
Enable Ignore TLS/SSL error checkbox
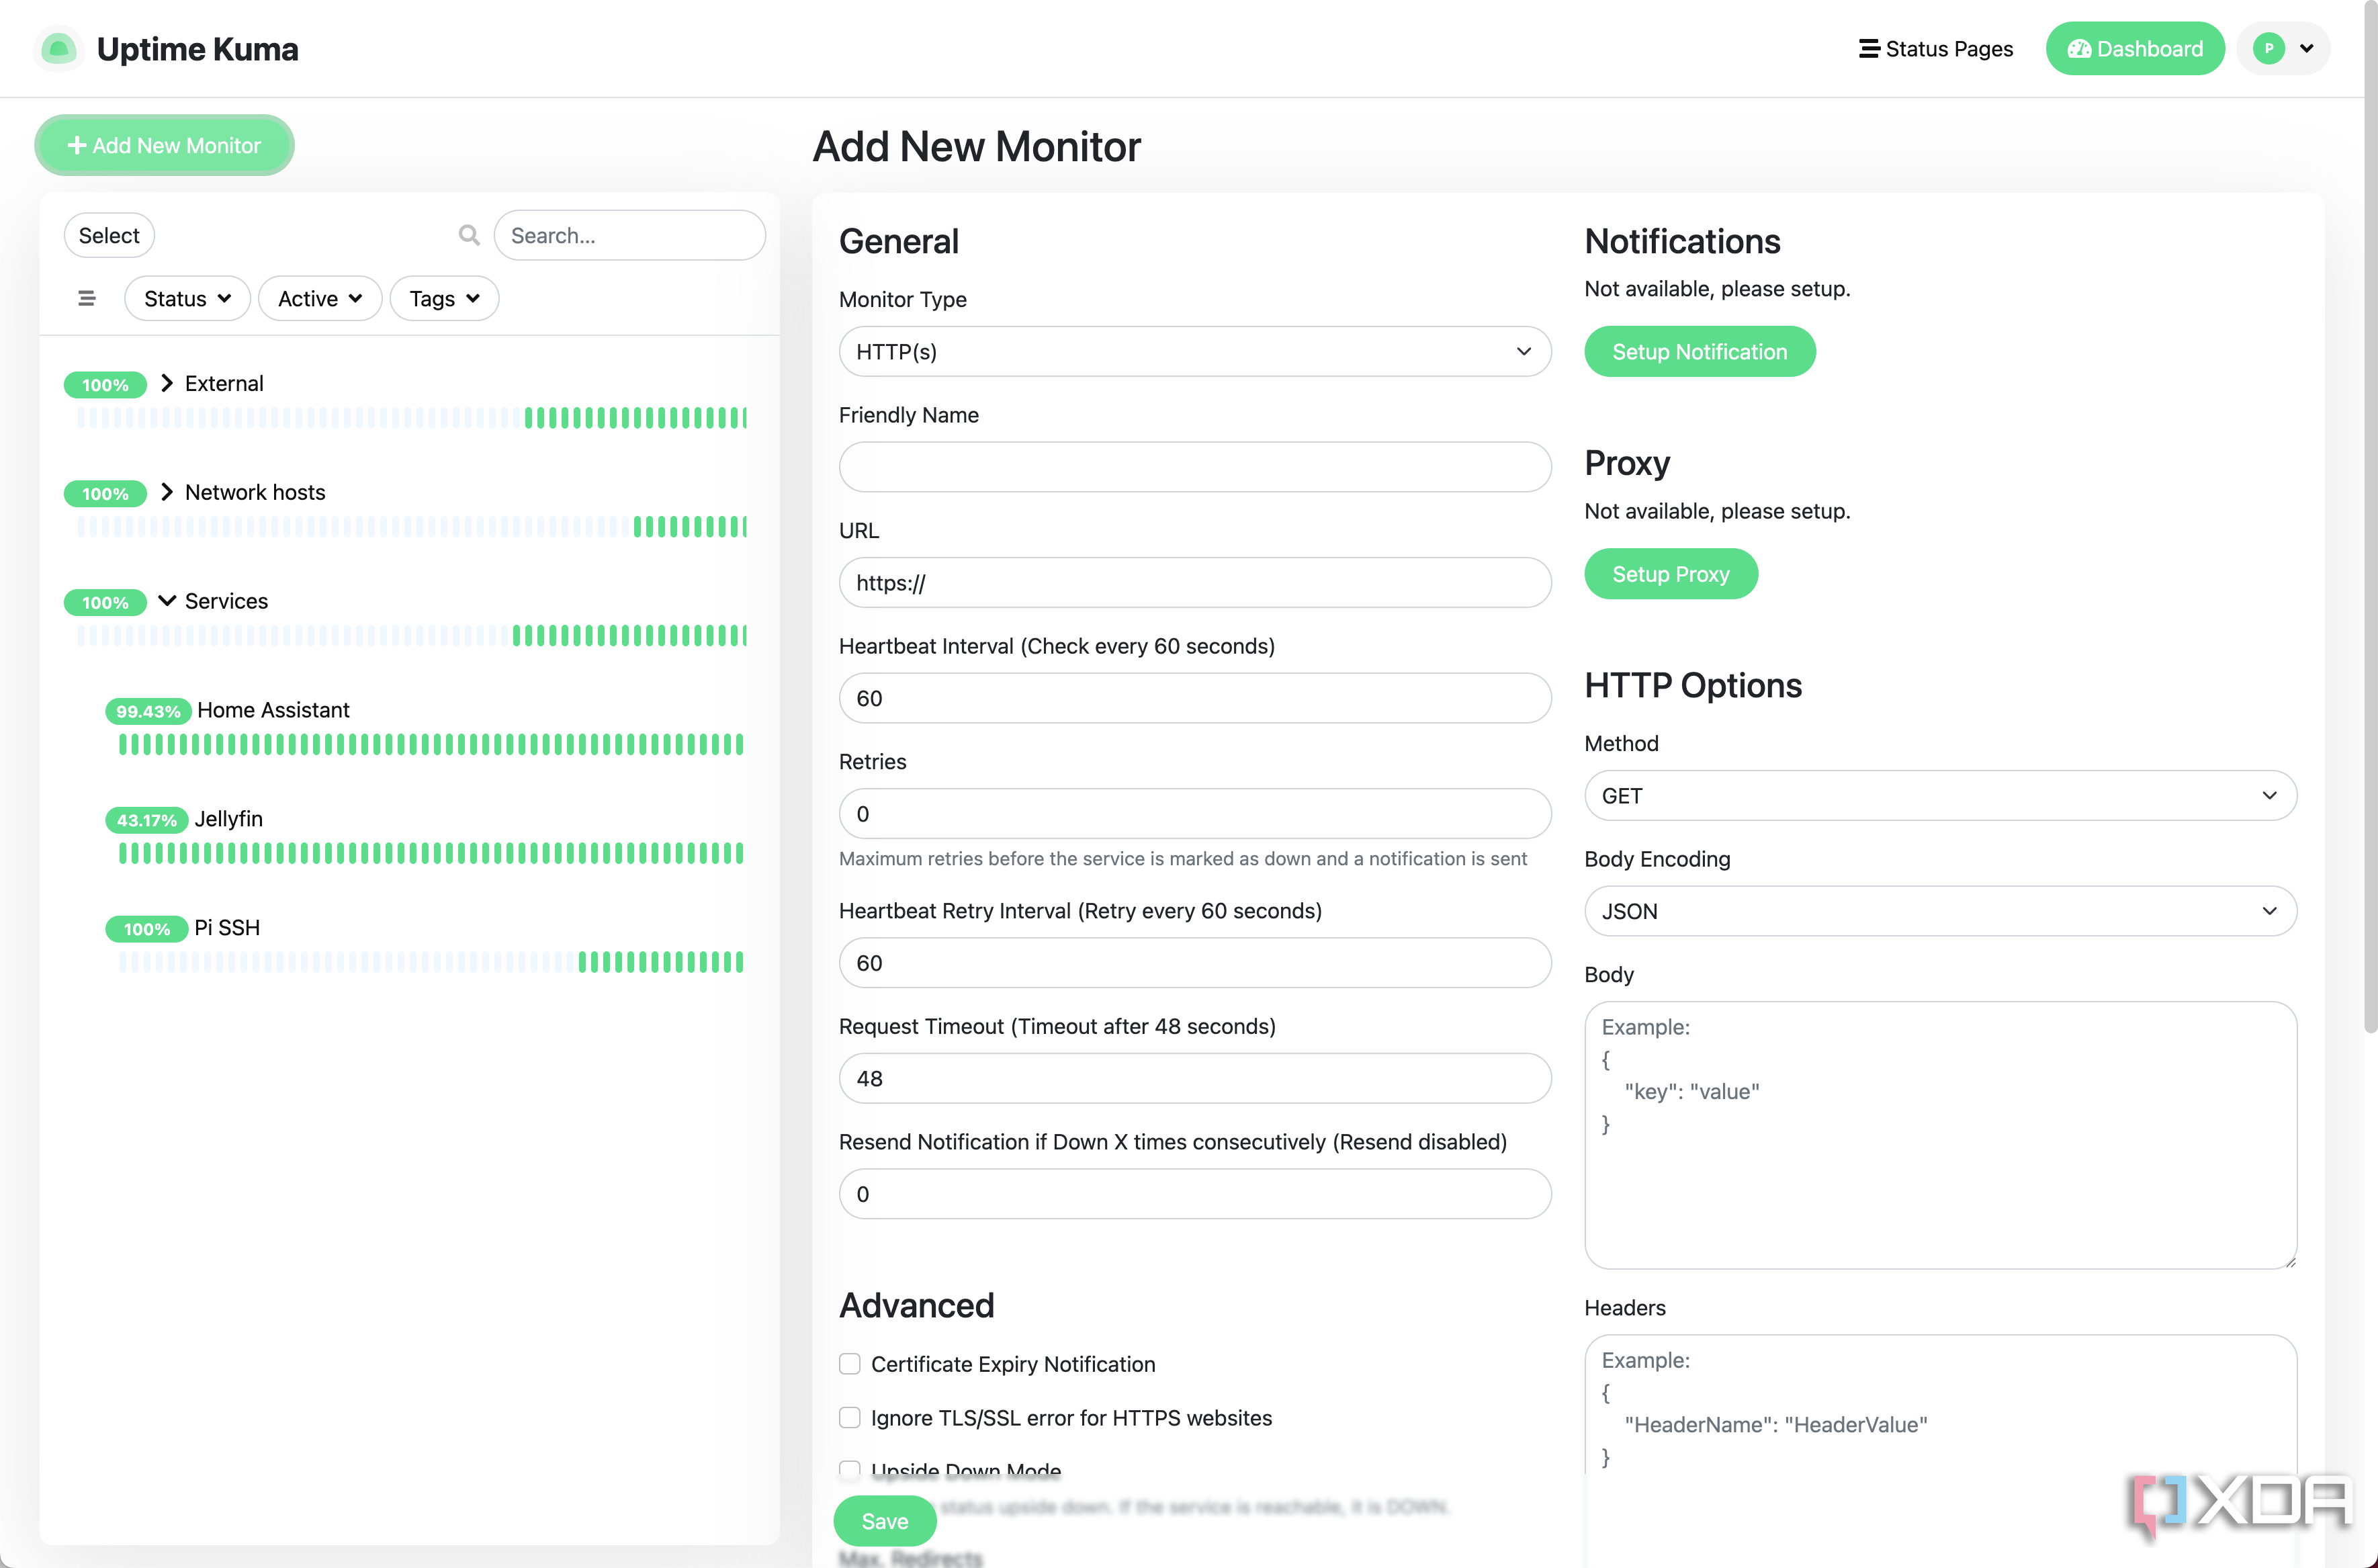coord(849,1418)
